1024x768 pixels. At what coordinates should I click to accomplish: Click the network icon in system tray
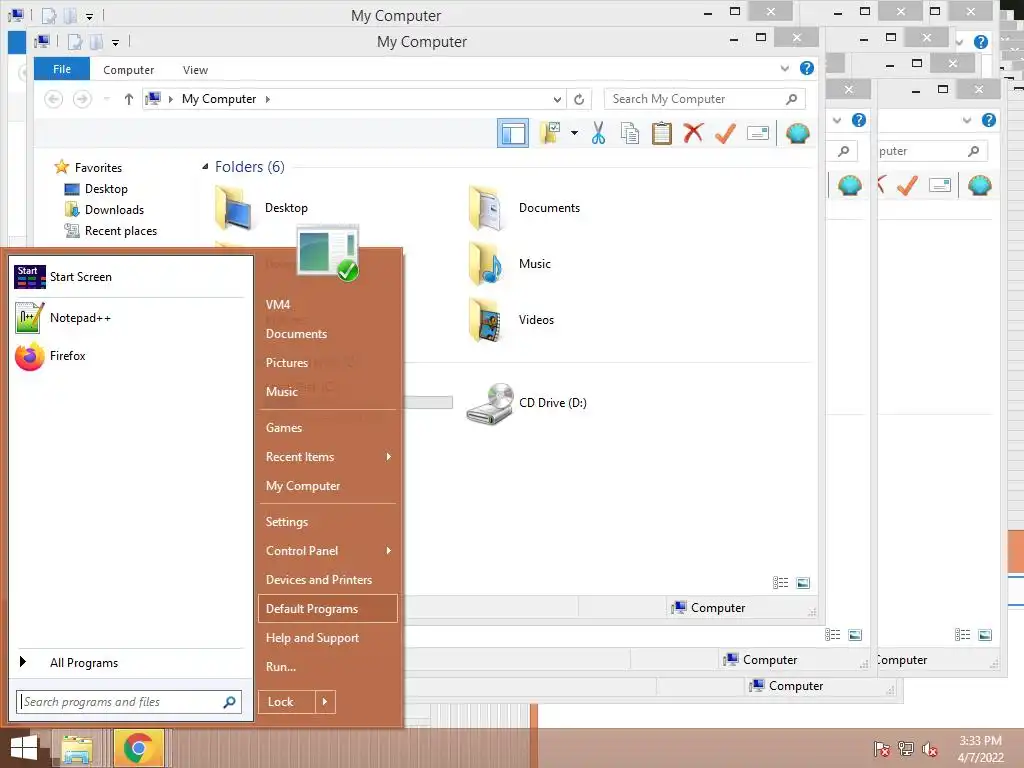[906, 749]
